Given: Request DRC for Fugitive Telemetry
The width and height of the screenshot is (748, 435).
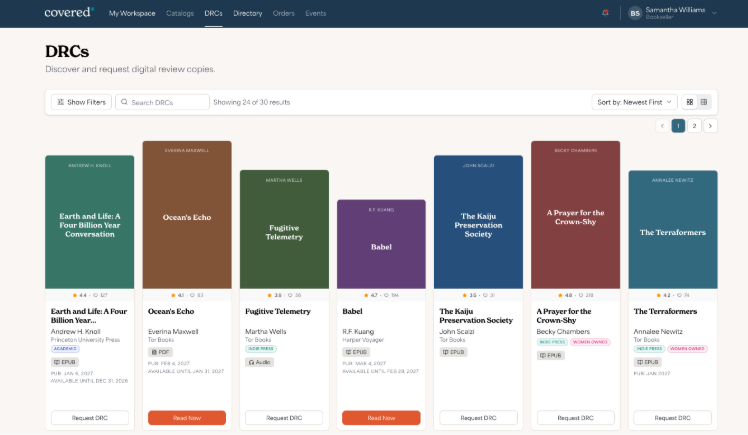Looking at the screenshot, I should tap(284, 418).
